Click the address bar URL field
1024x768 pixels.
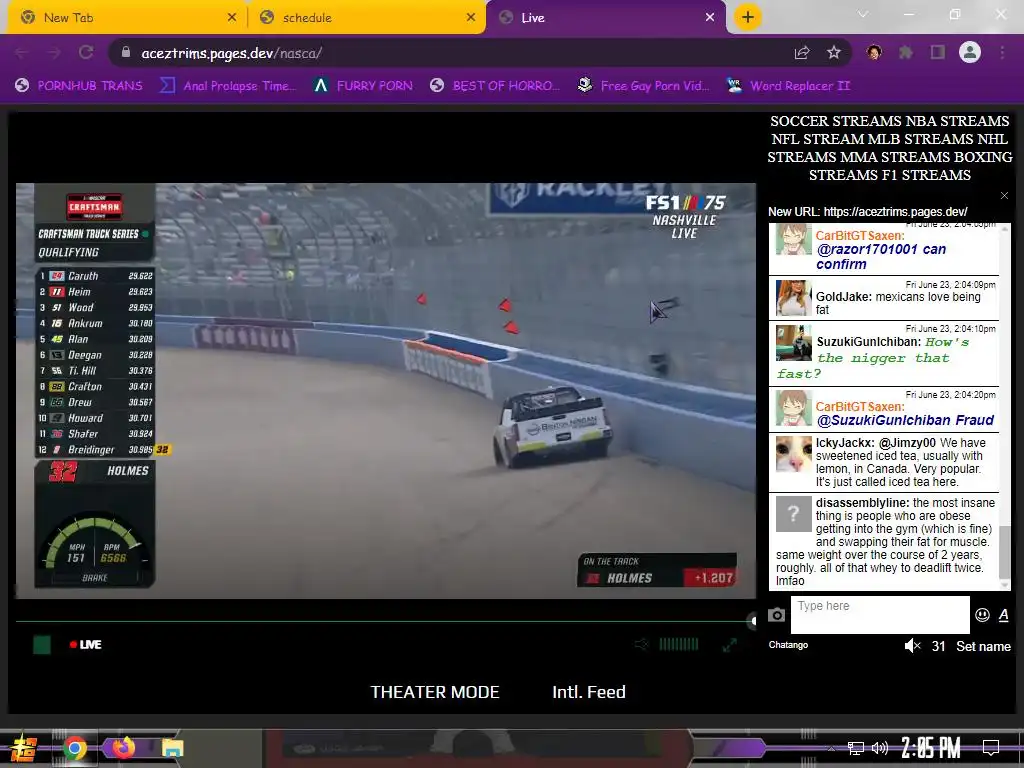pos(457,53)
